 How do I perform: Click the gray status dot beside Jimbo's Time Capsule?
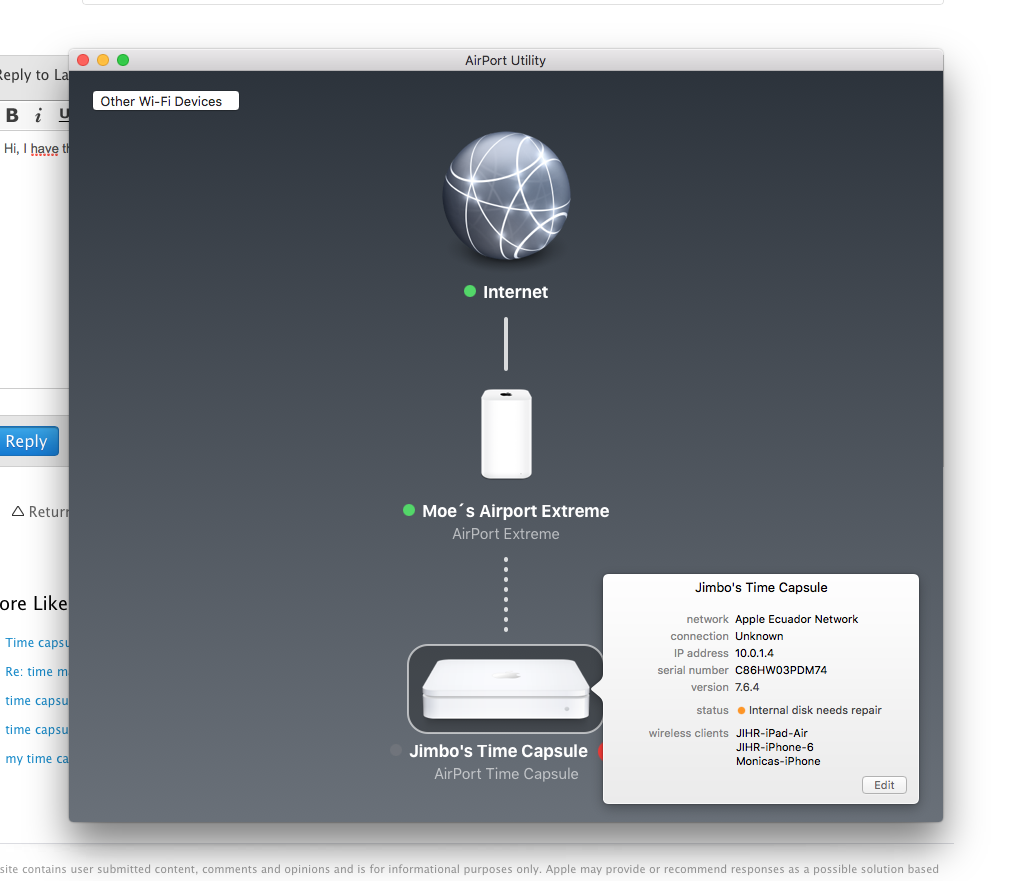pos(396,750)
